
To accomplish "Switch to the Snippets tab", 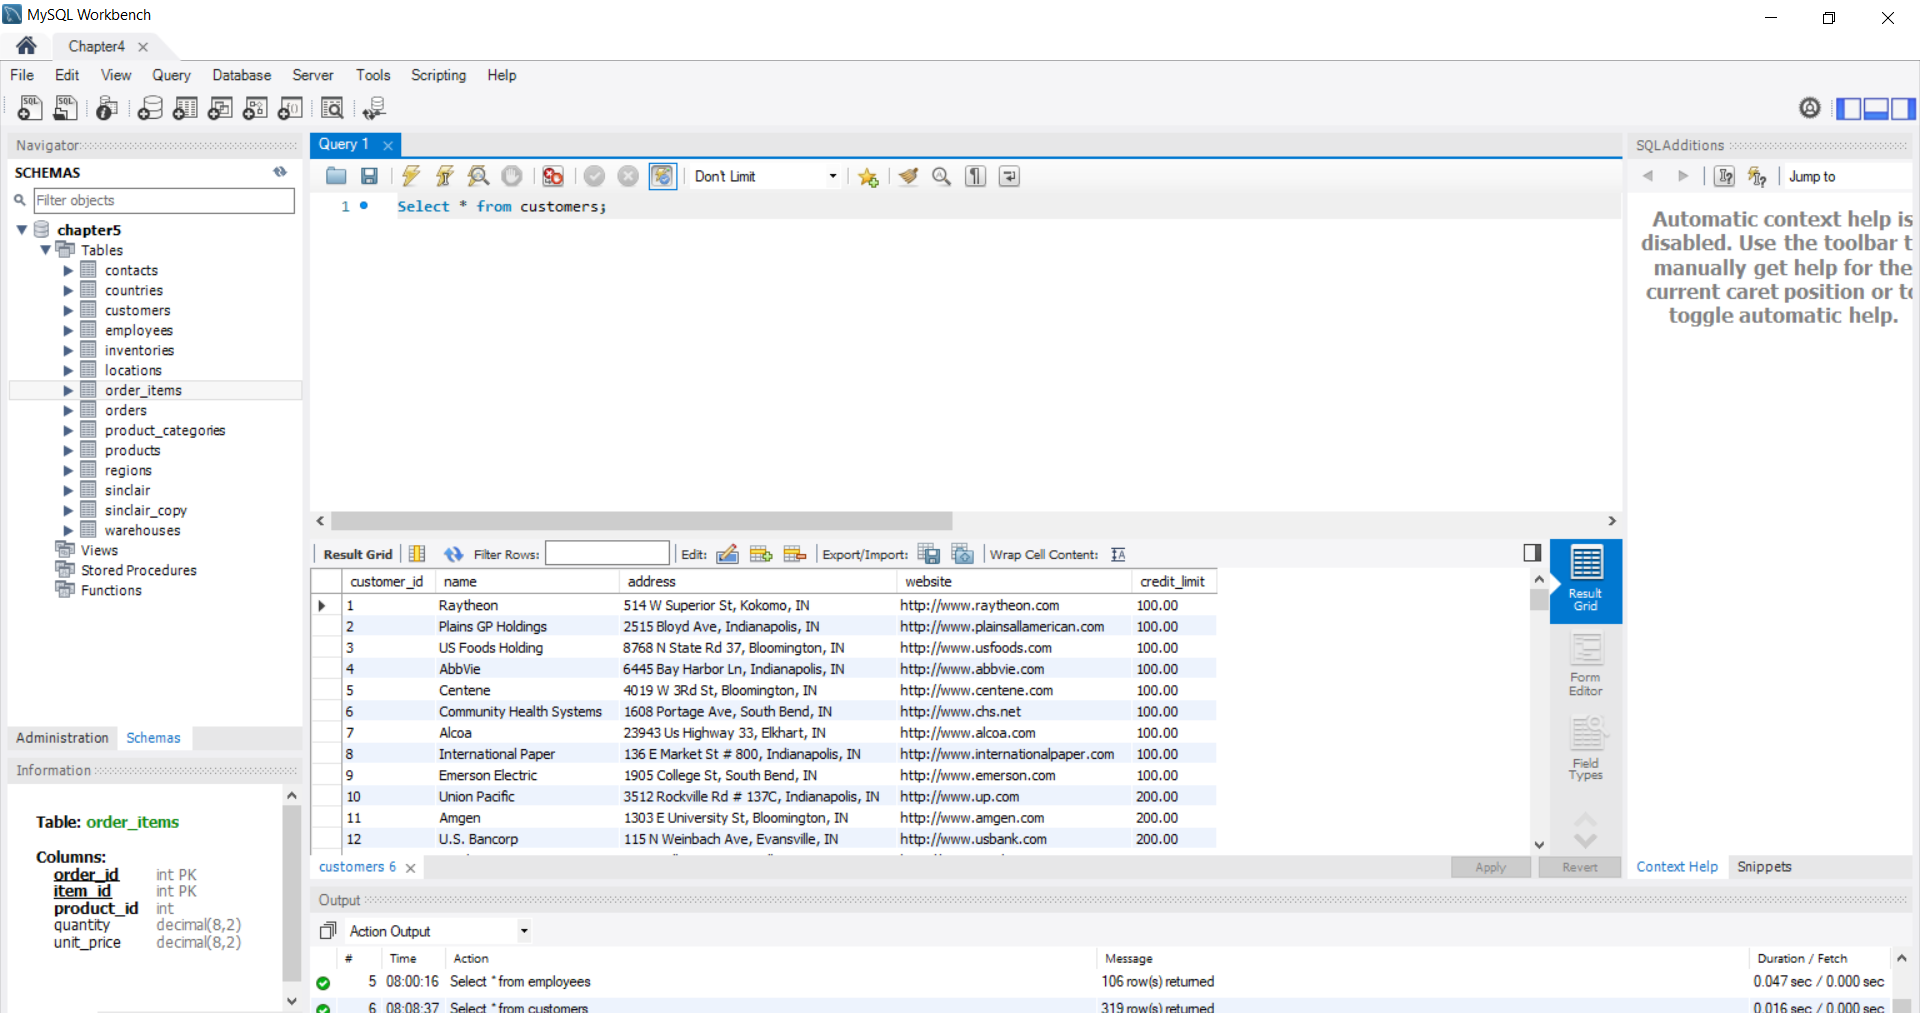I will tap(1764, 867).
